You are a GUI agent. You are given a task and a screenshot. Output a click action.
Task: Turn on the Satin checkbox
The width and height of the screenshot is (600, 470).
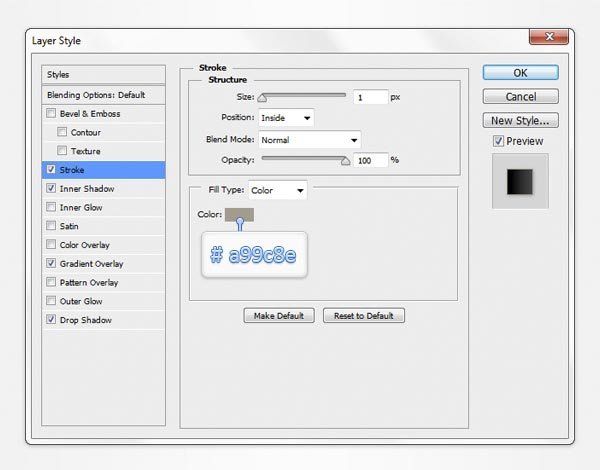pyautogui.click(x=51, y=226)
